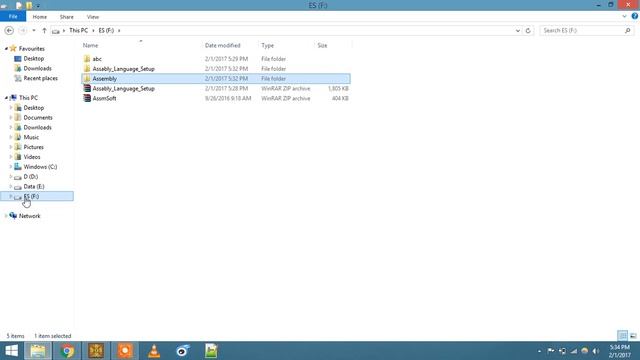
Task: Collapse the Favourites tree group
Action: (6, 49)
